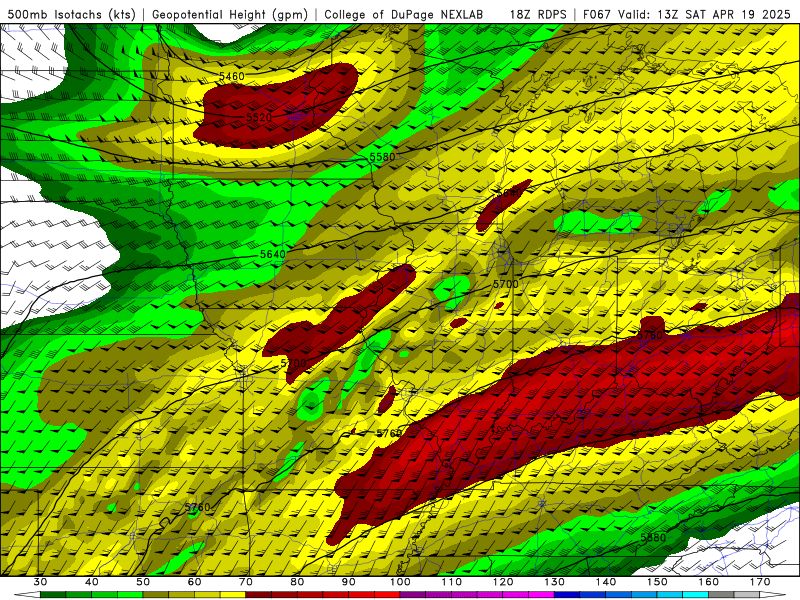Click the '70' value on the color scale
800x600 pixels.
(246, 582)
